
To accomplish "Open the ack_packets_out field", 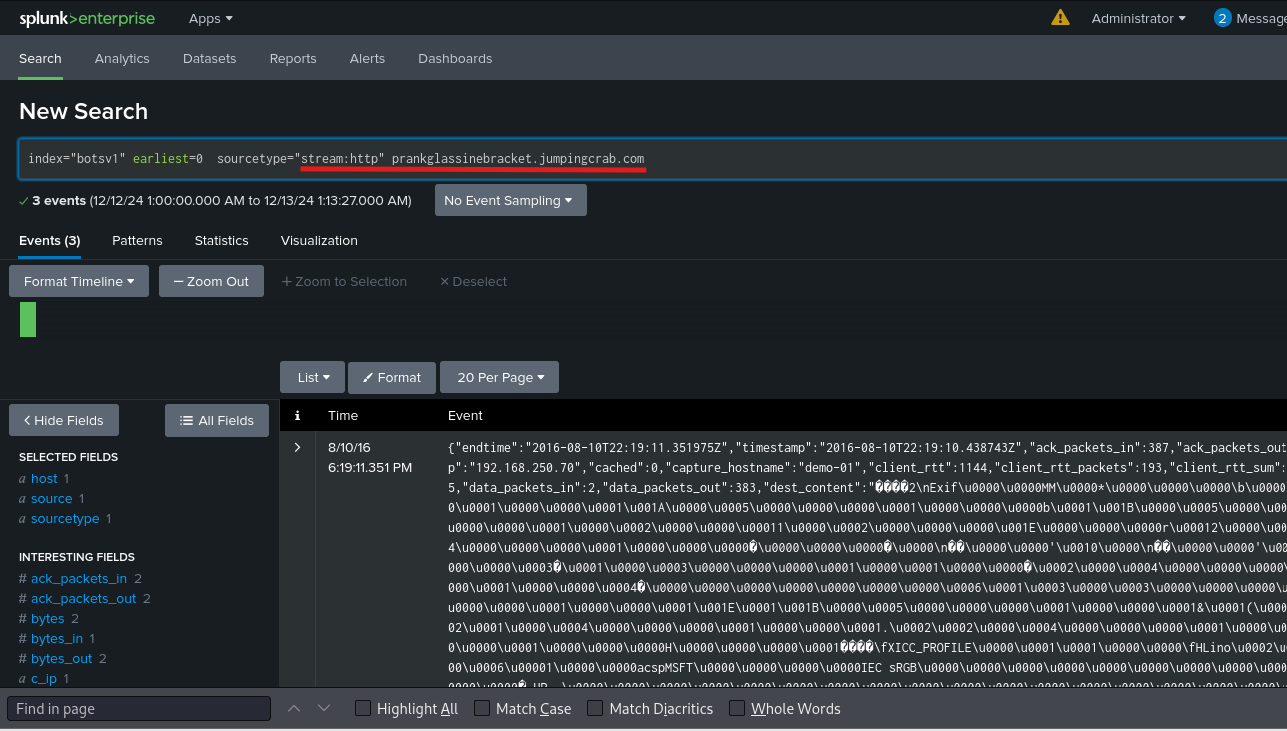I will (83, 598).
